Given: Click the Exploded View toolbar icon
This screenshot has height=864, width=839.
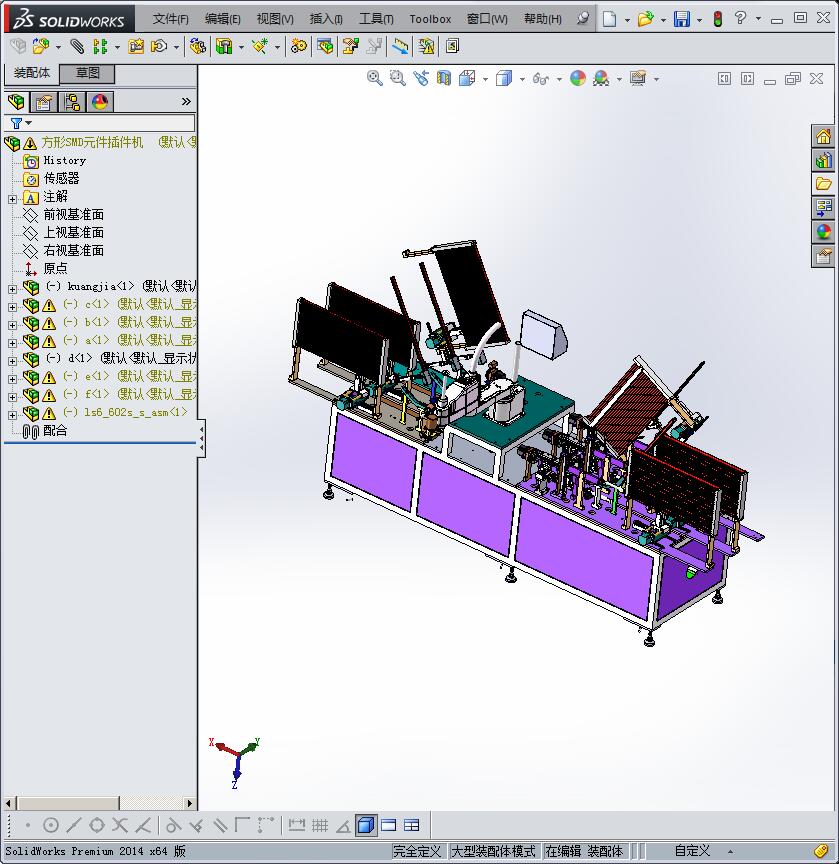Looking at the screenshot, I should (350, 46).
